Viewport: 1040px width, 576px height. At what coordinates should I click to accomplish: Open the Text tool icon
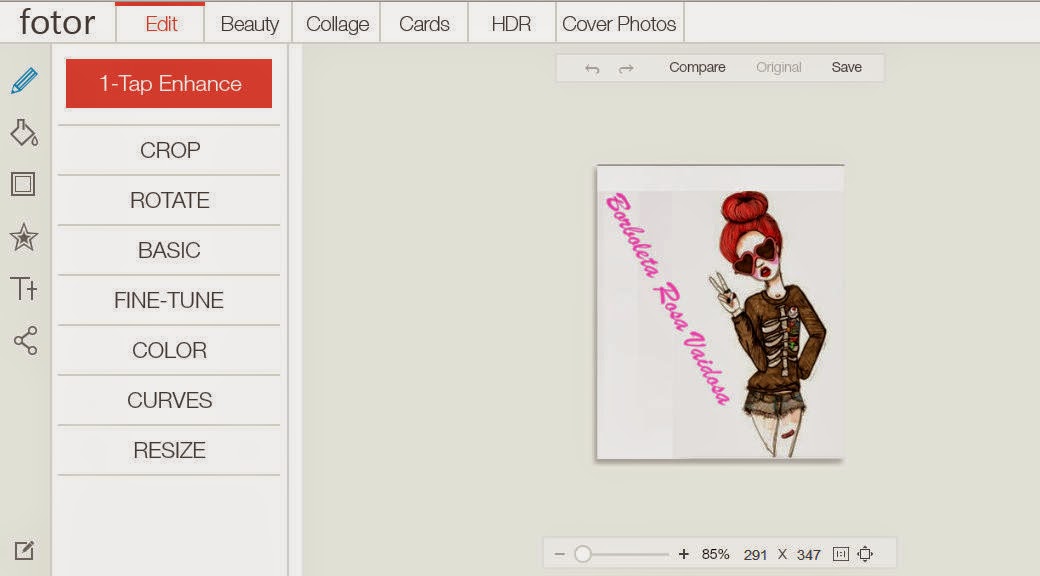tap(24, 289)
